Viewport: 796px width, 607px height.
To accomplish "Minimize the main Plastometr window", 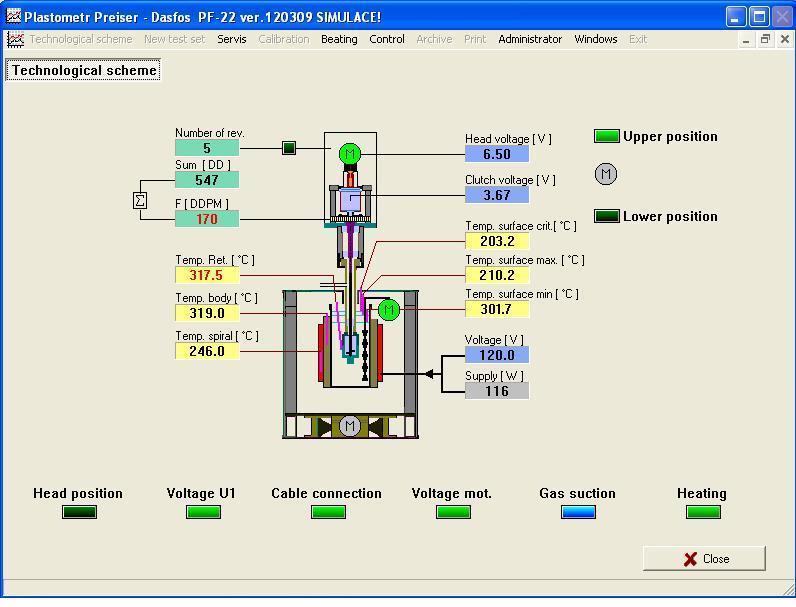I will [735, 17].
